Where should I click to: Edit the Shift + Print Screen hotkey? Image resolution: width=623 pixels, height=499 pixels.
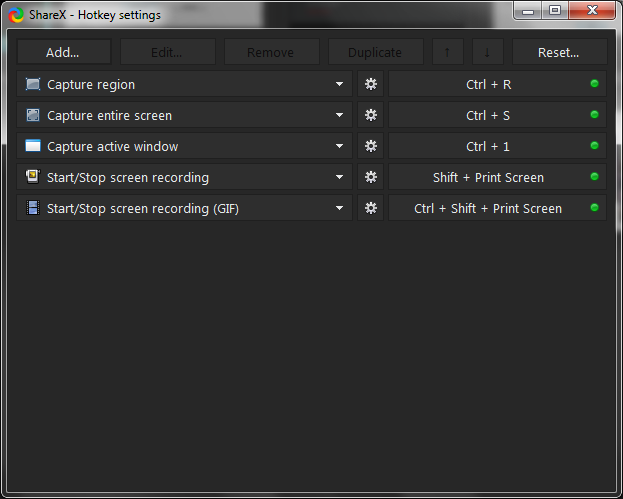[x=489, y=177]
